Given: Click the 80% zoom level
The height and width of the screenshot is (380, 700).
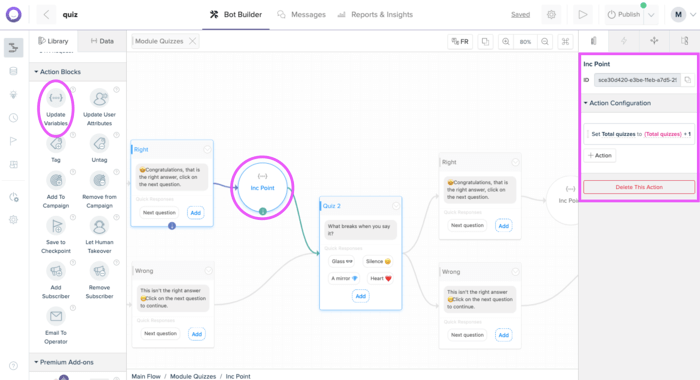Looking at the screenshot, I should 525,42.
